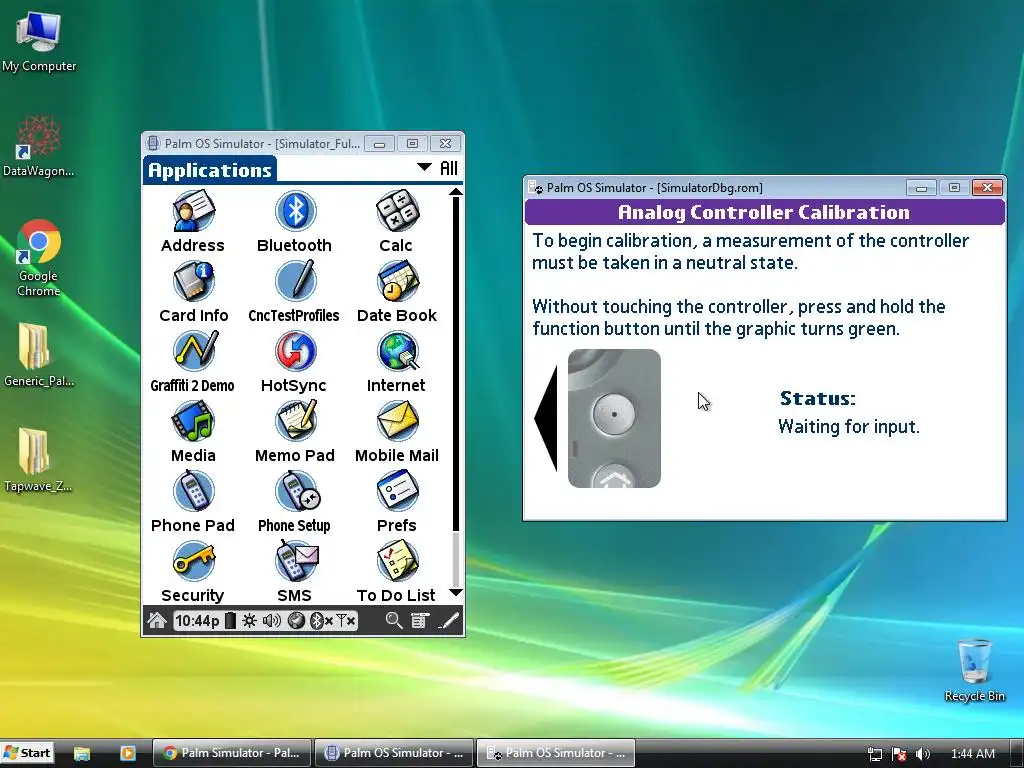Click the 10:44p clock in Palm status bar

pos(197,620)
